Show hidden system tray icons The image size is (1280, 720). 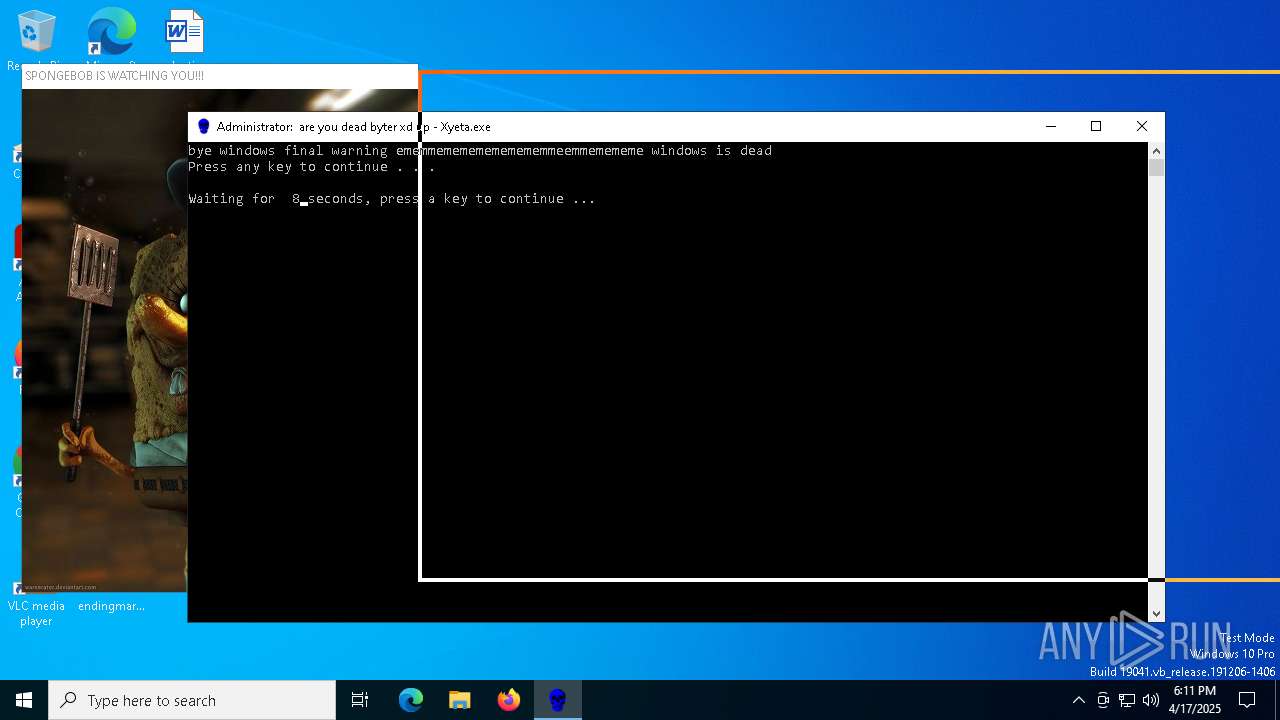click(1078, 700)
